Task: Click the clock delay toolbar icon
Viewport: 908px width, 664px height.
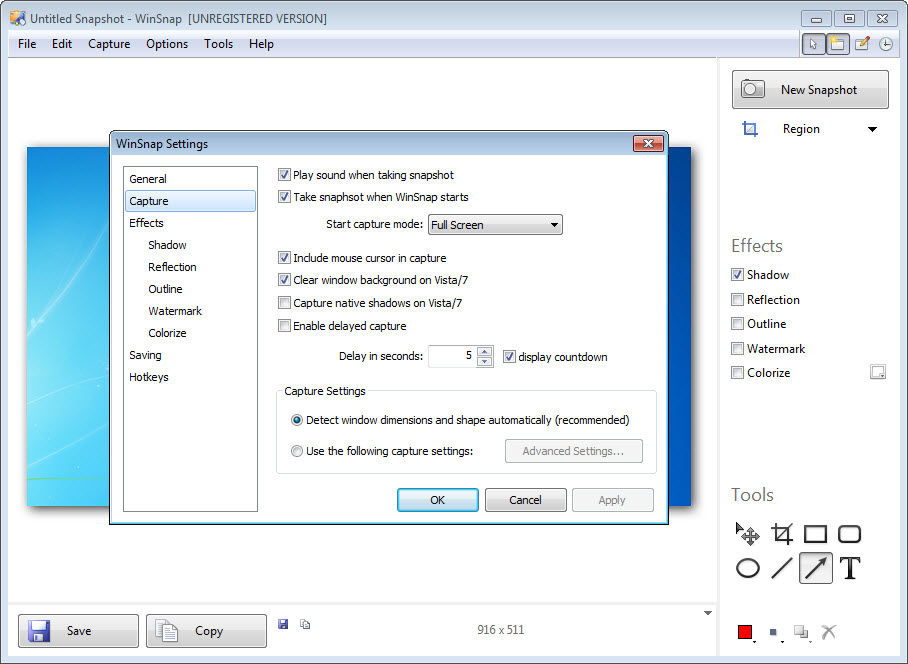Action: [886, 44]
